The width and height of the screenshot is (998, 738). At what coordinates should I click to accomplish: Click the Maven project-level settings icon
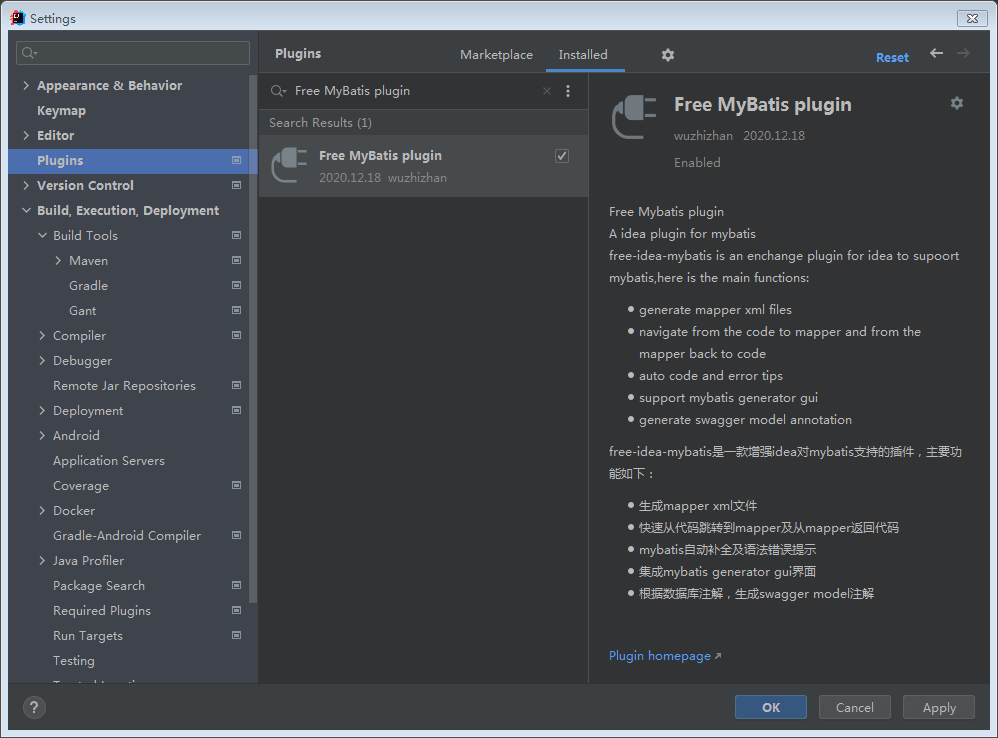coord(236,260)
